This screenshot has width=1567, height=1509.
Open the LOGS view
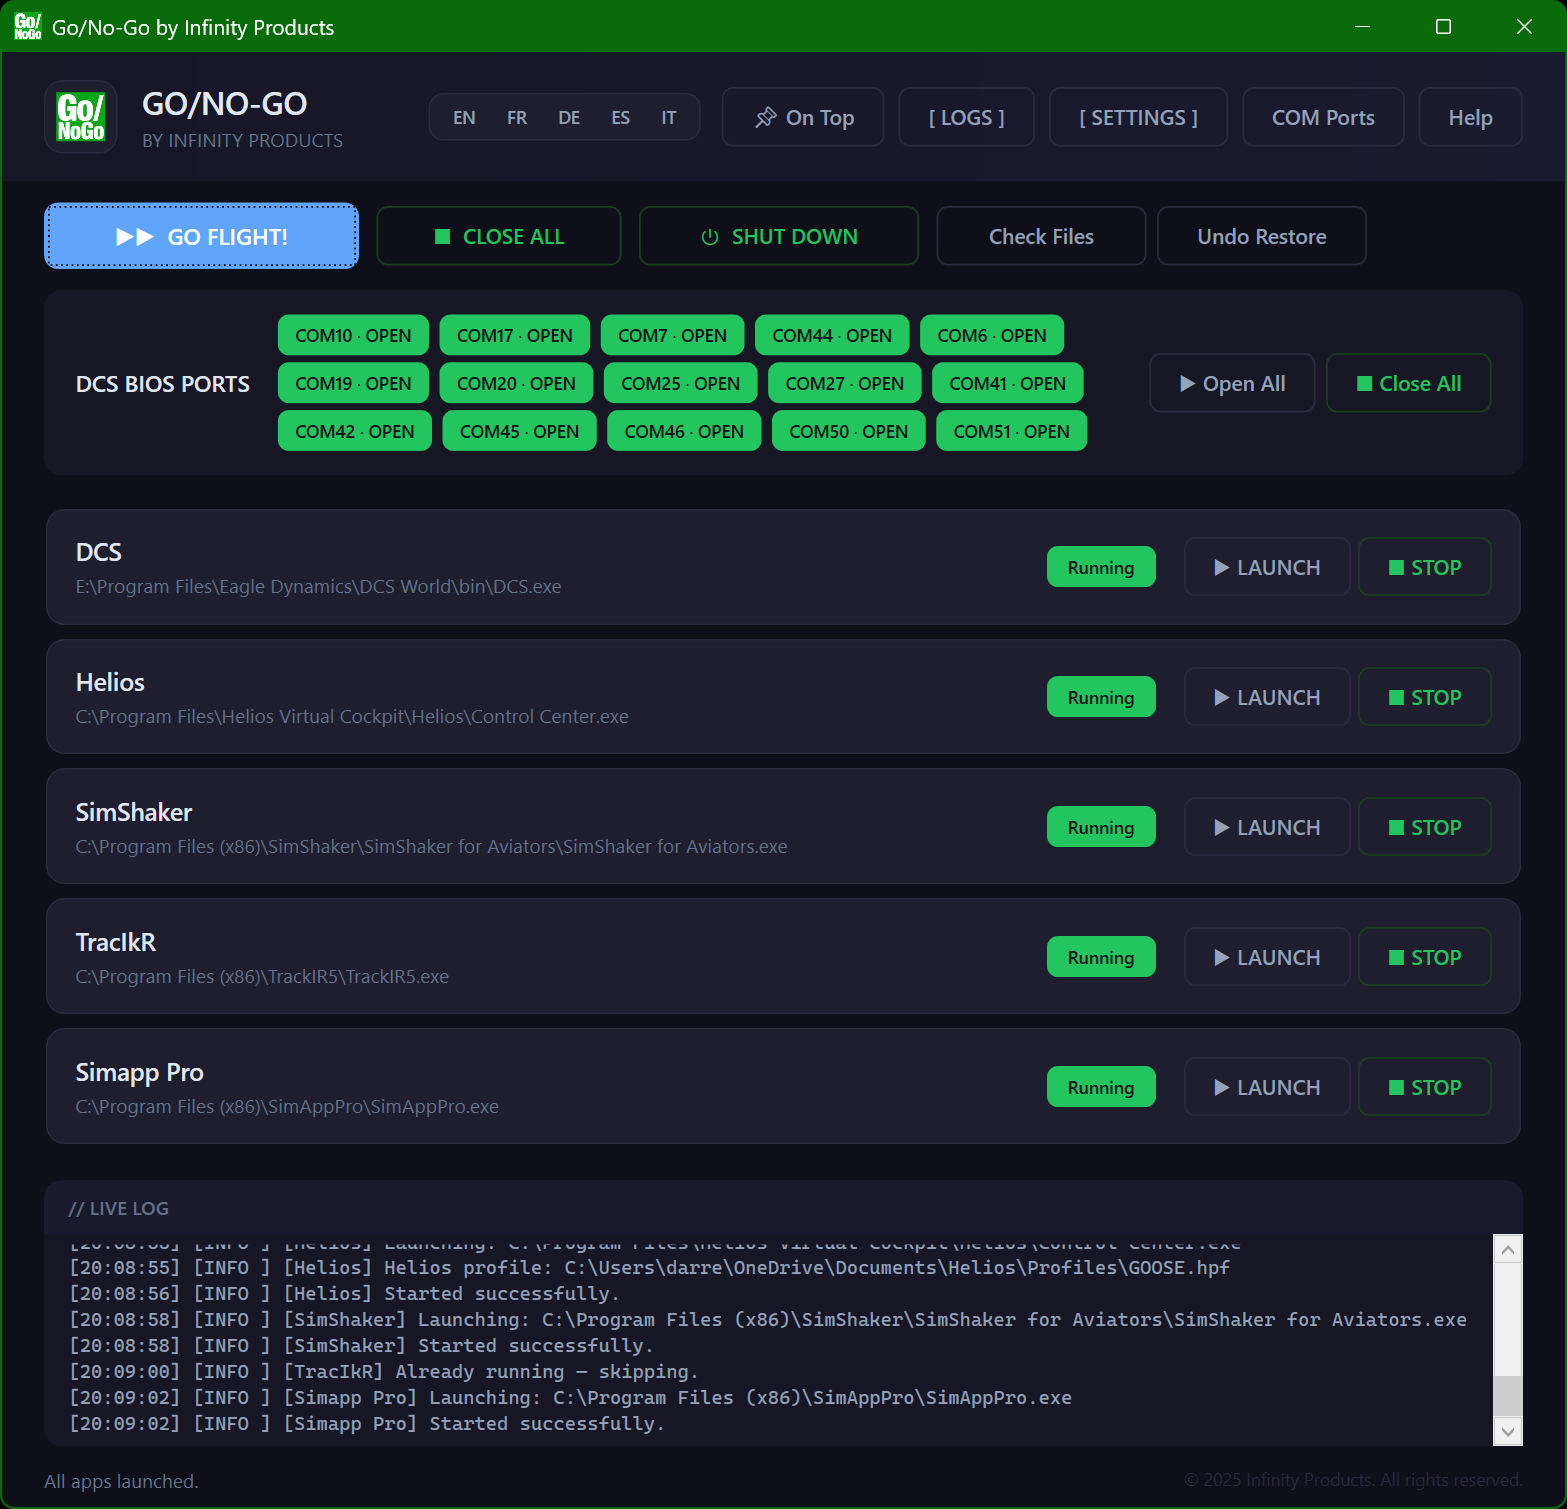(x=965, y=117)
